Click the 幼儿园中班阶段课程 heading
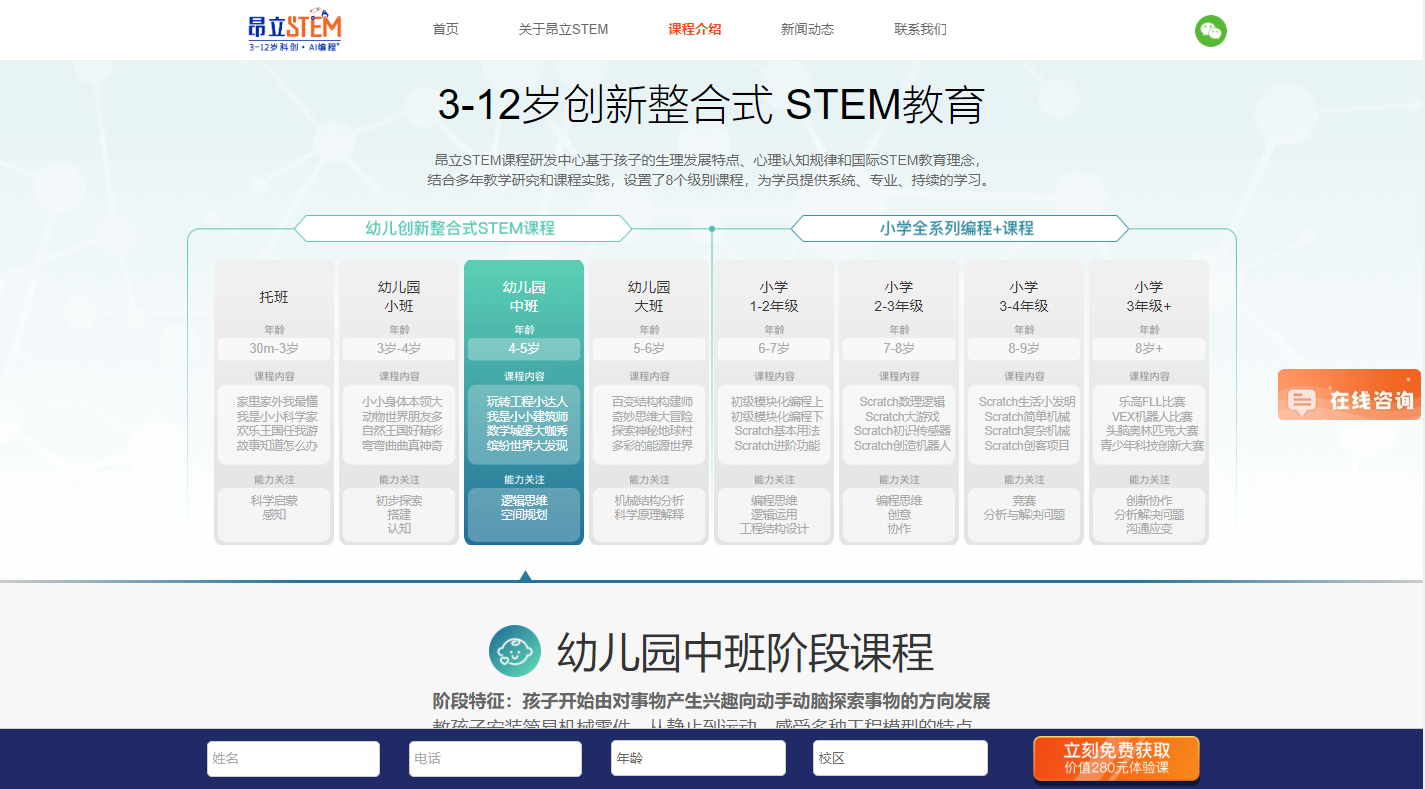Image resolution: width=1425 pixels, height=789 pixels. pyautogui.click(x=745, y=652)
